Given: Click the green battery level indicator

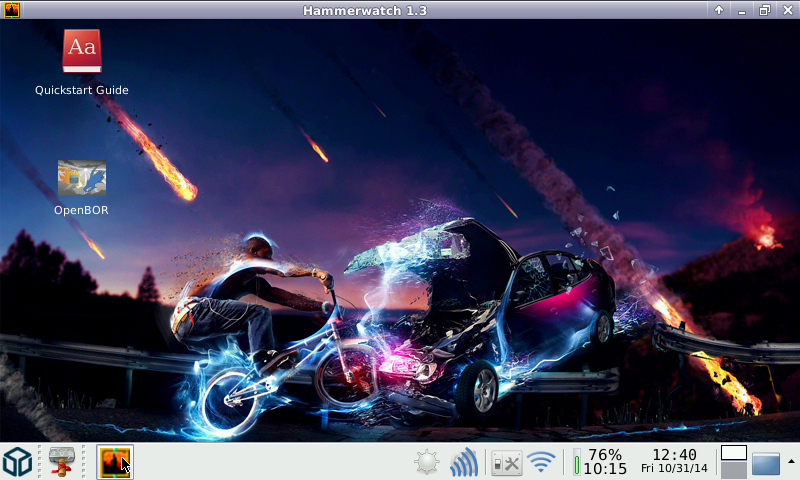Looking at the screenshot, I should pyautogui.click(x=576, y=464).
